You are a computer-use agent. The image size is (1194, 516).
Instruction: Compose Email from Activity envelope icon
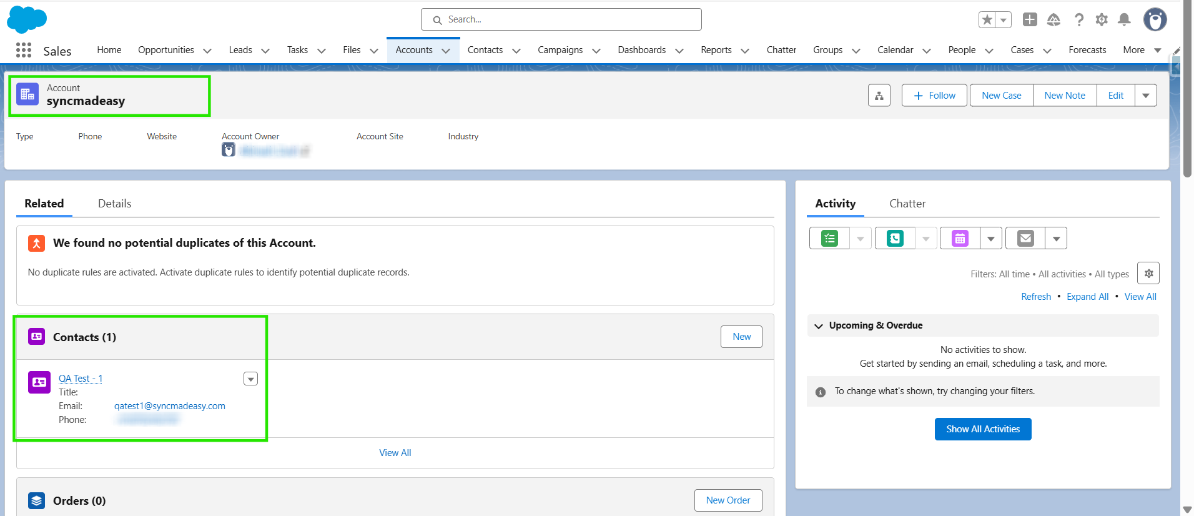(1025, 238)
